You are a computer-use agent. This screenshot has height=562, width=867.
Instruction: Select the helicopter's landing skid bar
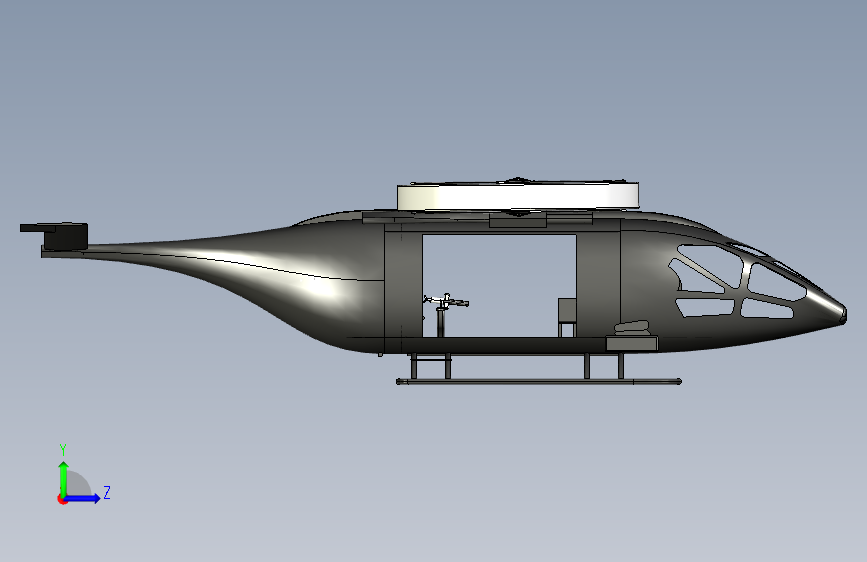(x=539, y=381)
